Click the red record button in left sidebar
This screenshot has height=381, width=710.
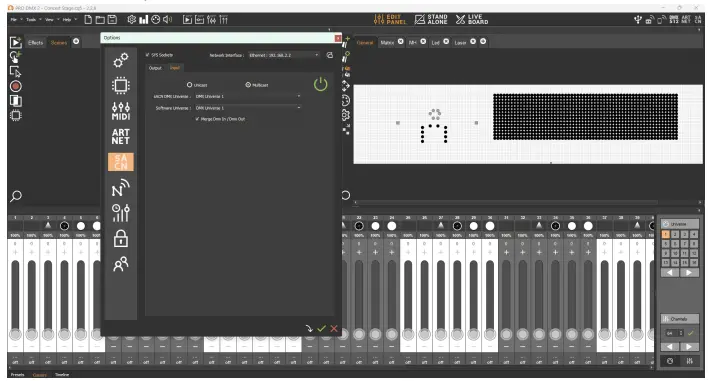[16, 86]
